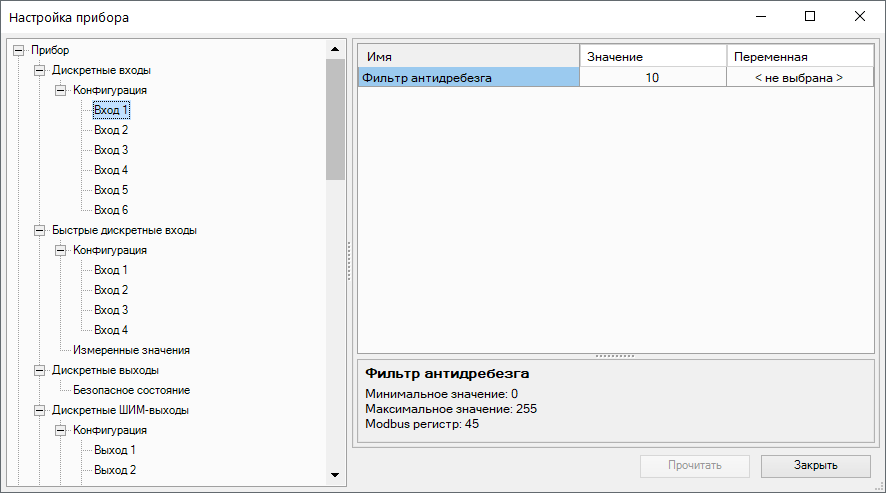Click the Значение column header
The image size is (886, 493).
click(652, 57)
